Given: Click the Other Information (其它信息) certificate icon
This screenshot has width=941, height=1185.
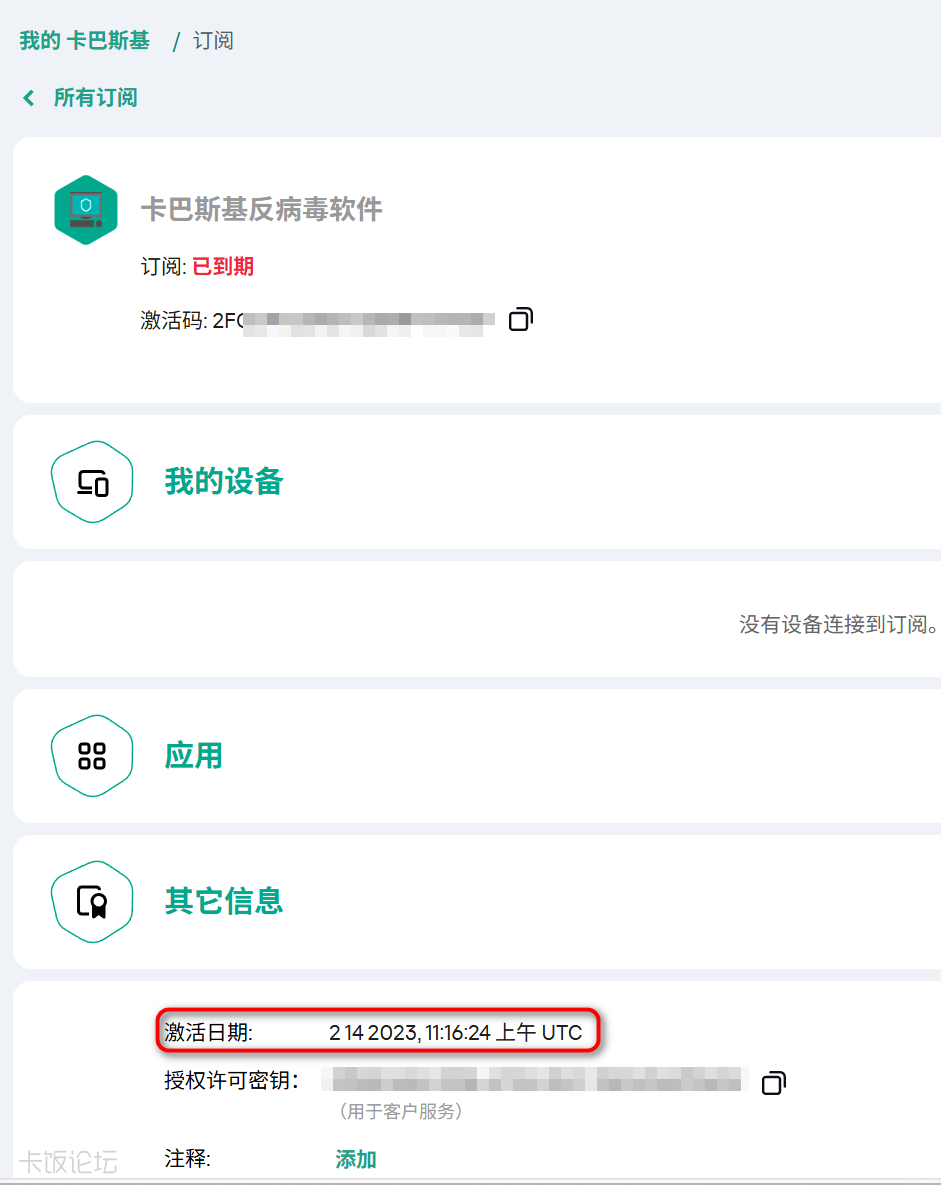Looking at the screenshot, I should click(x=92, y=902).
